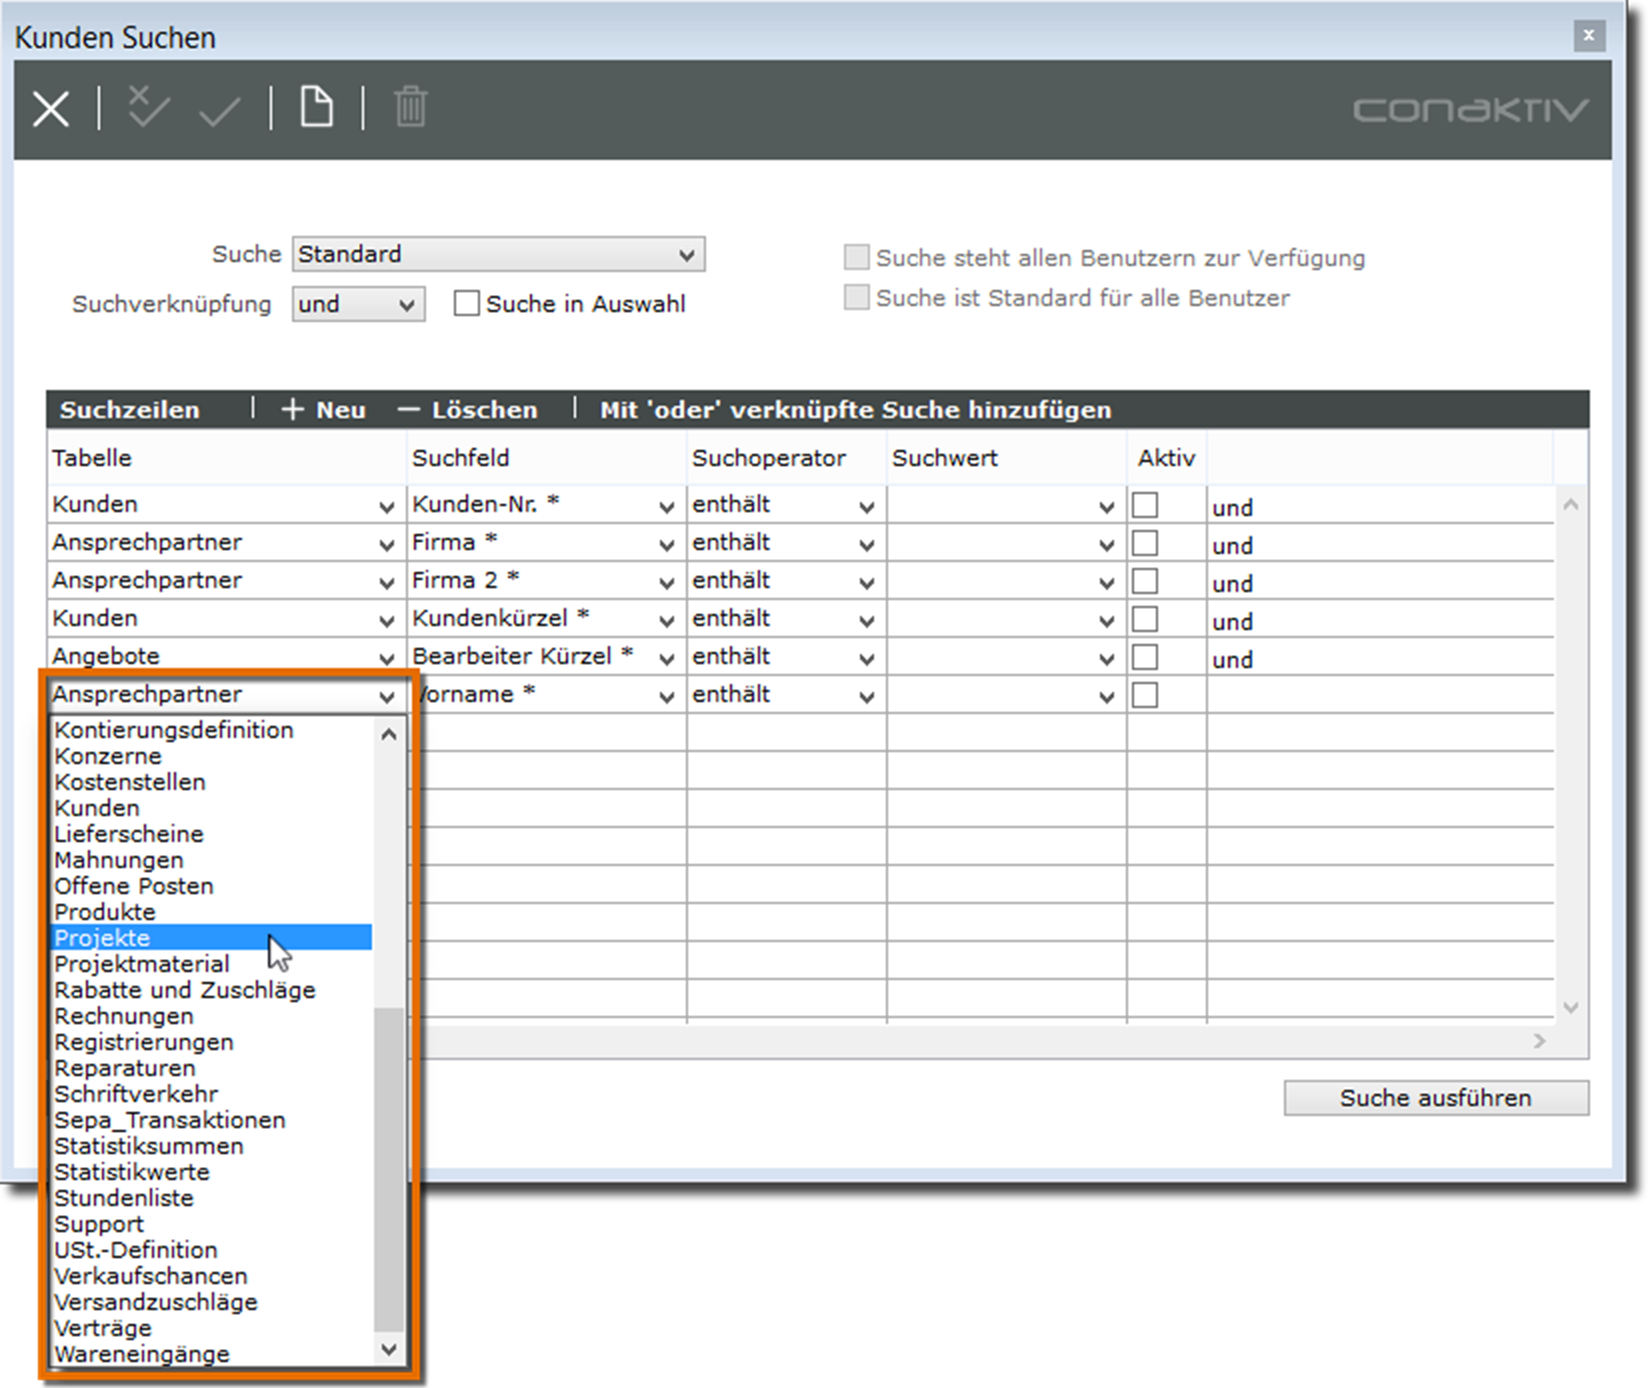The height and width of the screenshot is (1388, 1648).
Task: Click the minus Löschen search row icon
Action: tap(408, 410)
